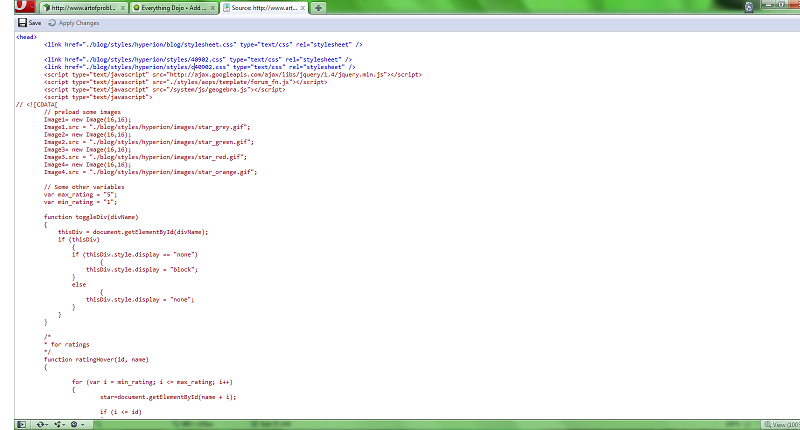Click the "// <![CDATA[" line

tap(37, 105)
